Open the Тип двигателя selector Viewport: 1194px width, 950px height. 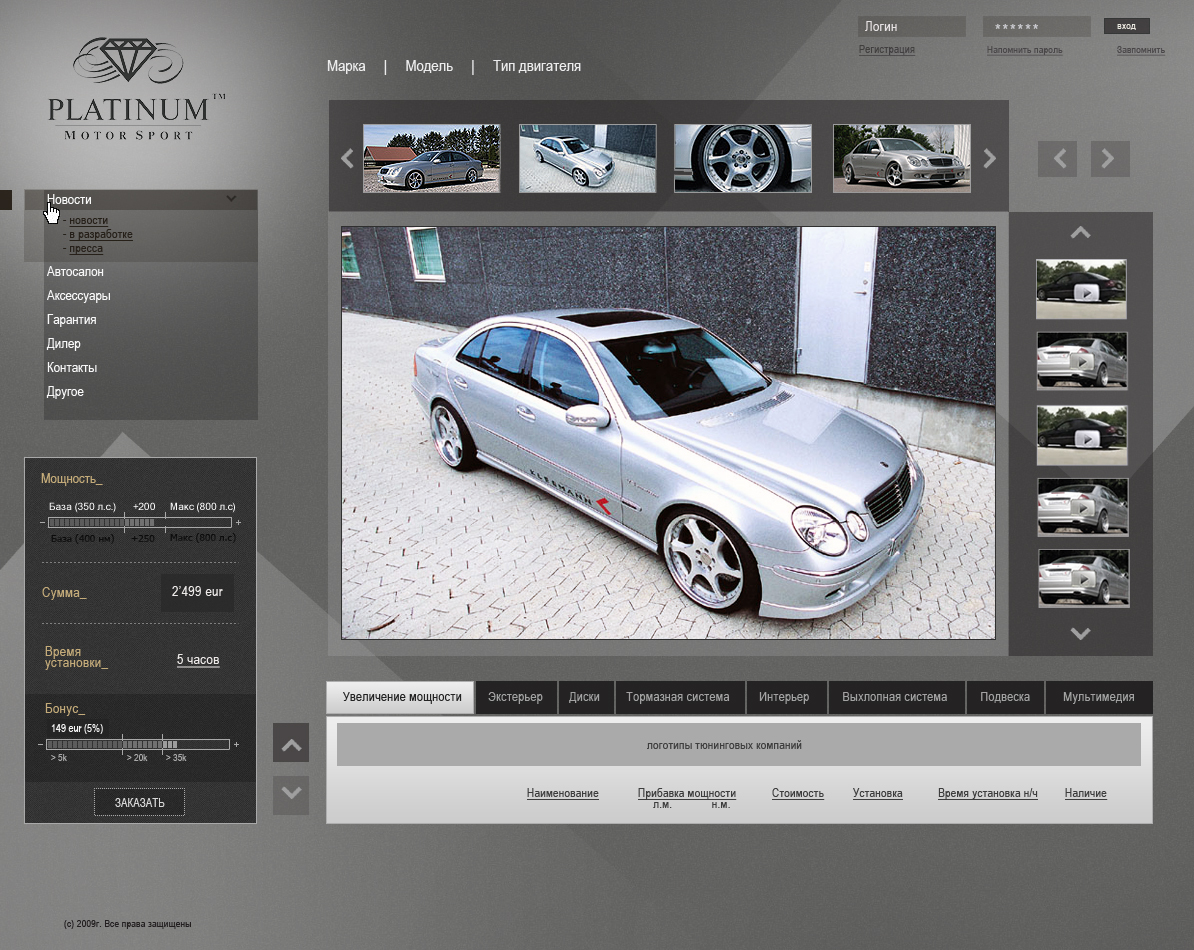pyautogui.click(x=536, y=67)
